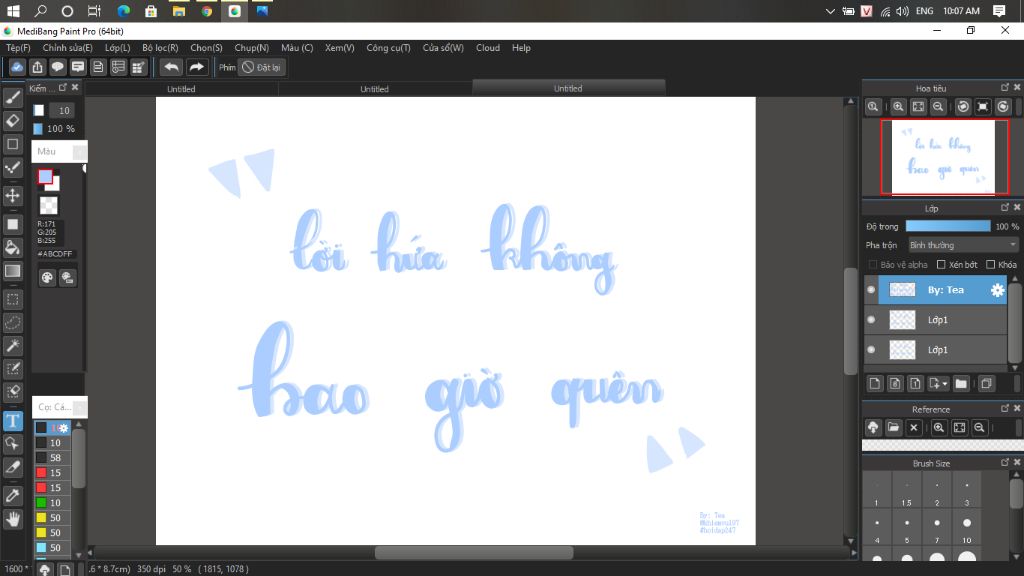Zoom in the Navigator view
Image resolution: width=1024 pixels, height=576 pixels.
[899, 107]
